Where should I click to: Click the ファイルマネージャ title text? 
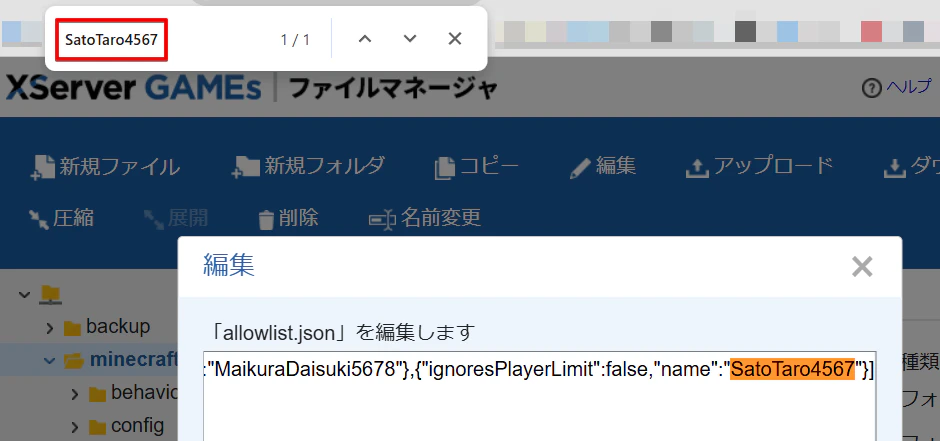click(393, 88)
